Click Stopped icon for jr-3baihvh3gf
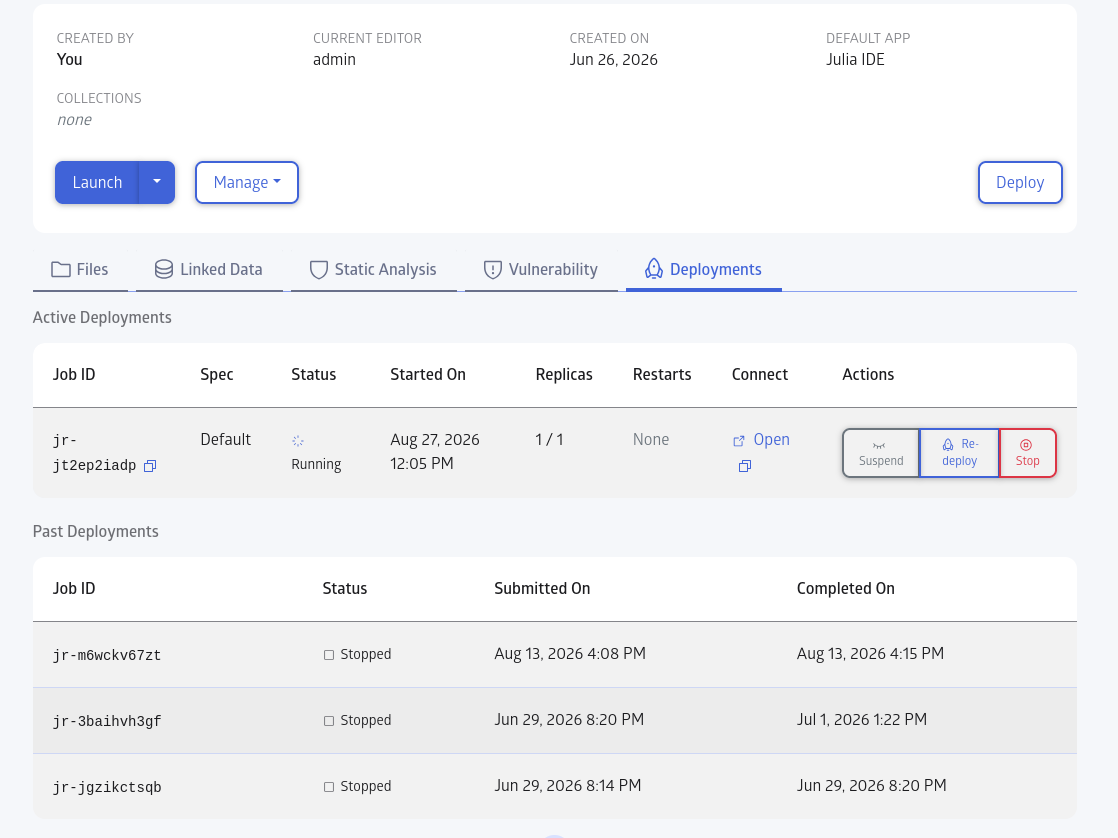1118x838 pixels. coord(329,721)
